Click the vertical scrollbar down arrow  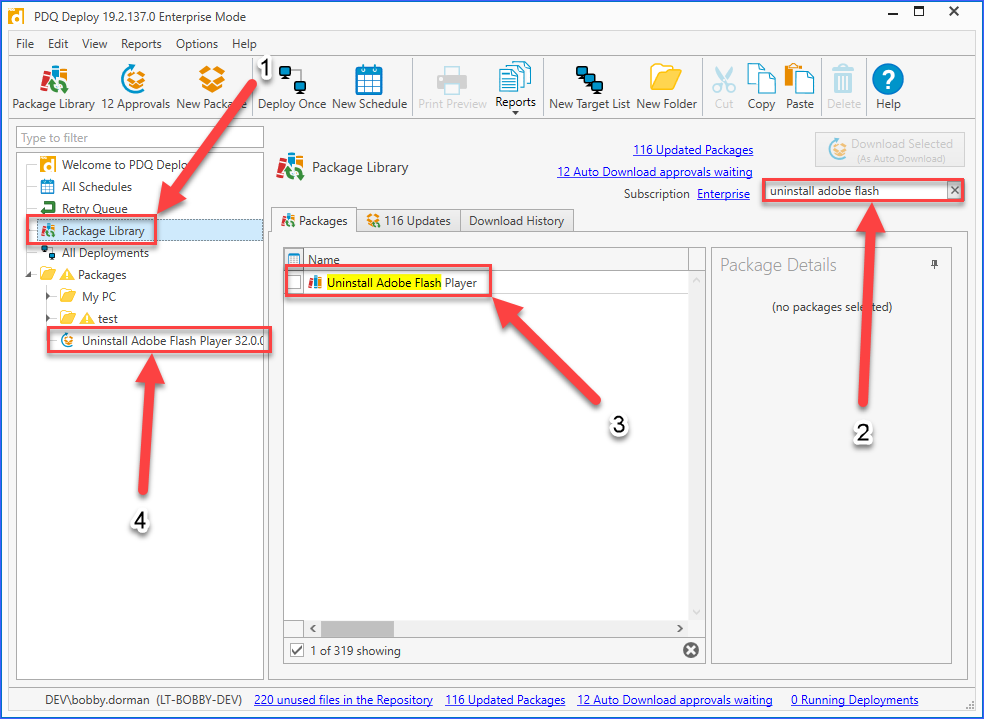pos(697,612)
